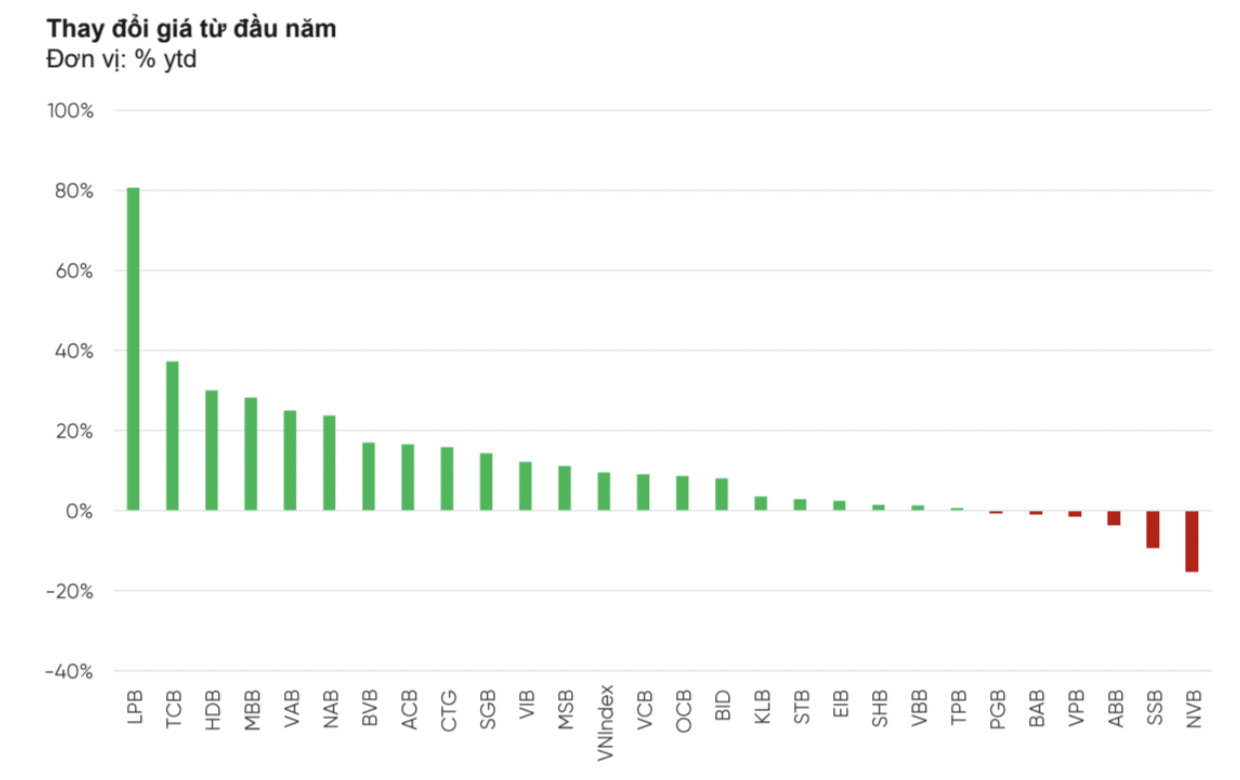Click the red ABB bar

coord(1114,518)
